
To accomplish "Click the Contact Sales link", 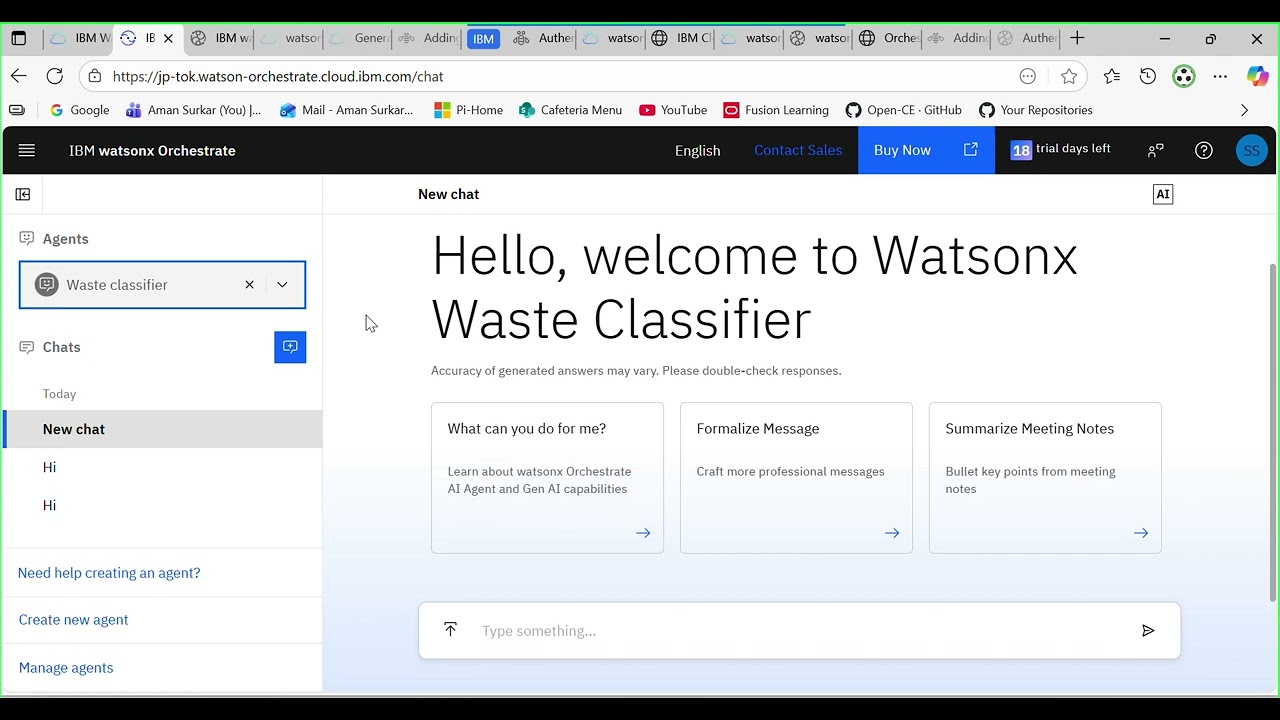I will 798,150.
